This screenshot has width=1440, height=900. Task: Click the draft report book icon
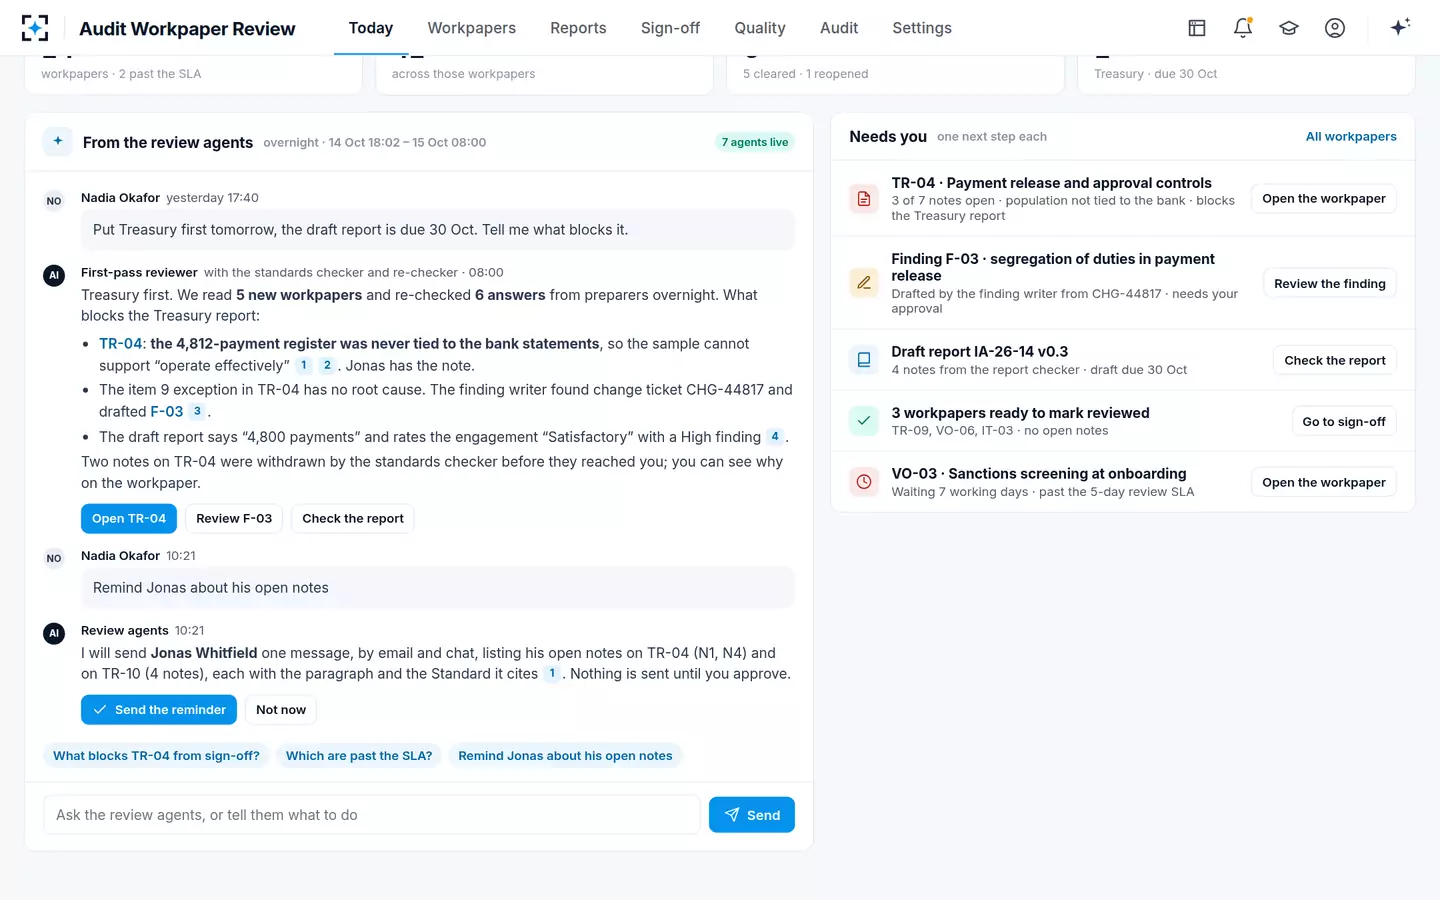coord(864,360)
